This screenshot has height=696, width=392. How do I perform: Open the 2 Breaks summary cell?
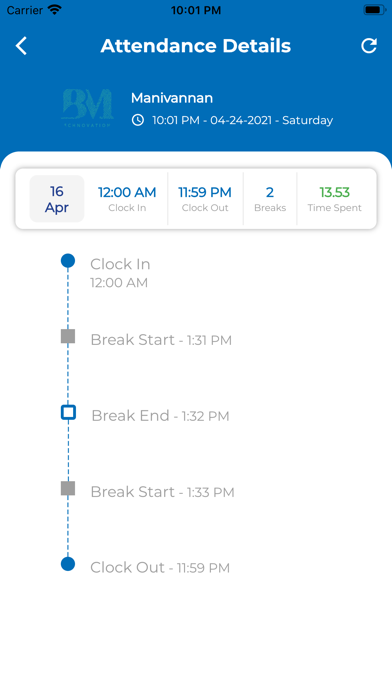[x=270, y=199]
